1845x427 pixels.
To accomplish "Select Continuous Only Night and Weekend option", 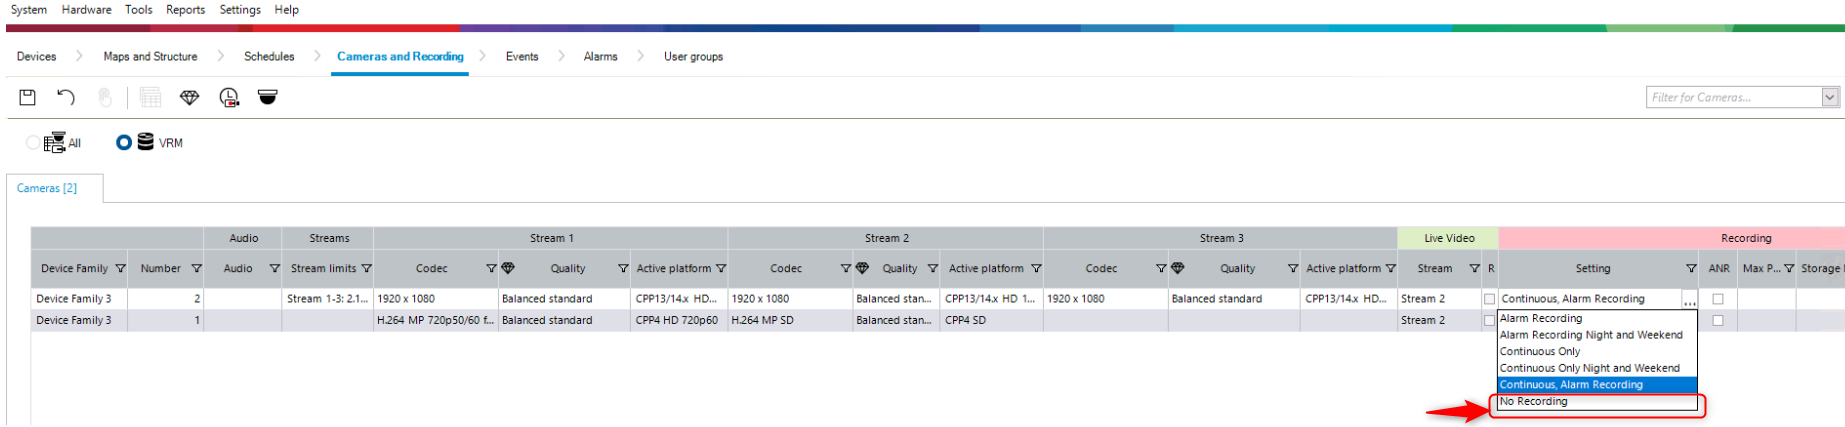I will [x=1589, y=368].
